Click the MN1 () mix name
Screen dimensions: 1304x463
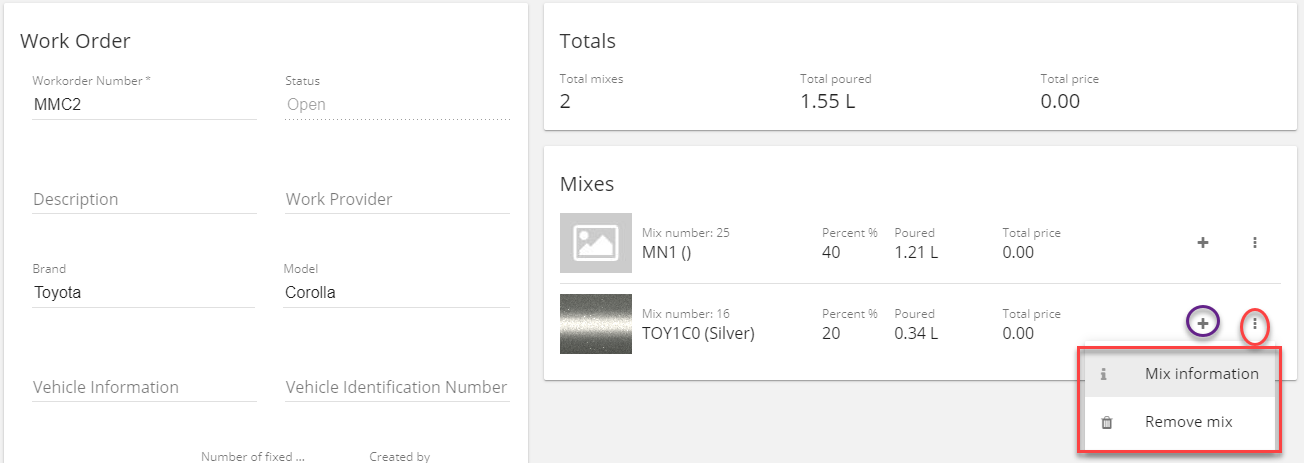coord(667,252)
